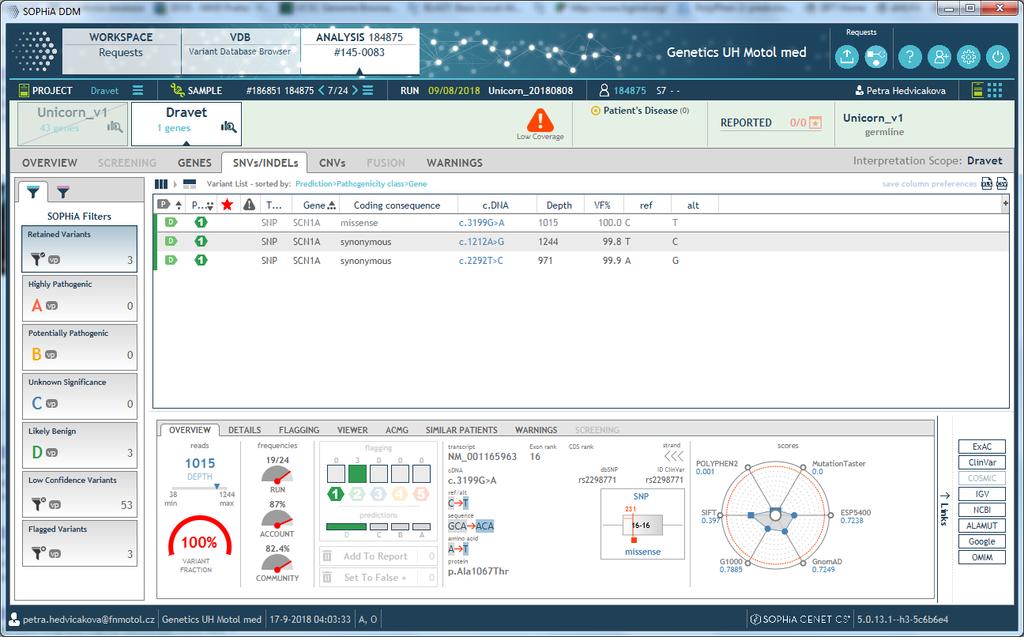Click the patient ID 184875 person icon

pos(604,90)
